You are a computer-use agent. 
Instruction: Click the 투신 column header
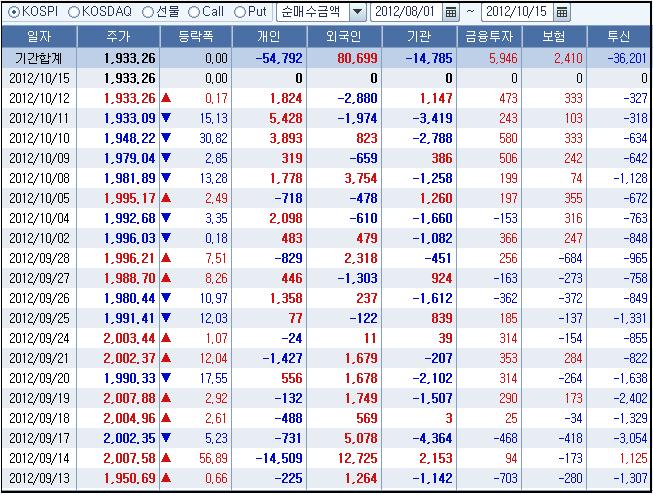pos(619,37)
